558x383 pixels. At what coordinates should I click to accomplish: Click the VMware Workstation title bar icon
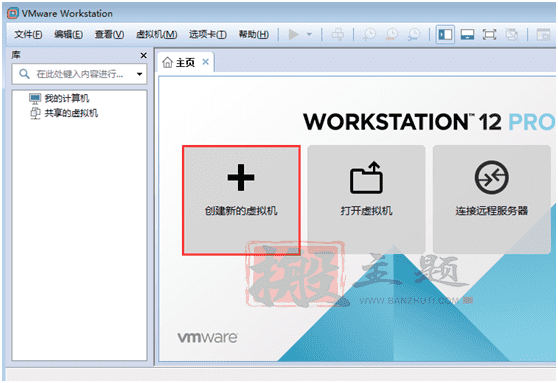coord(13,13)
